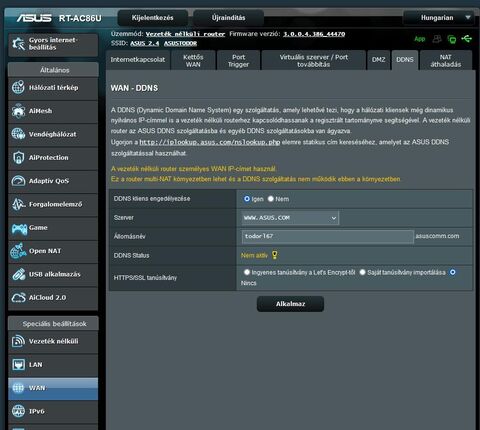Image resolution: width=480 pixels, height=430 pixels.
Task: Click the Gyors internetbeállítás wizard icon
Action: (18, 44)
